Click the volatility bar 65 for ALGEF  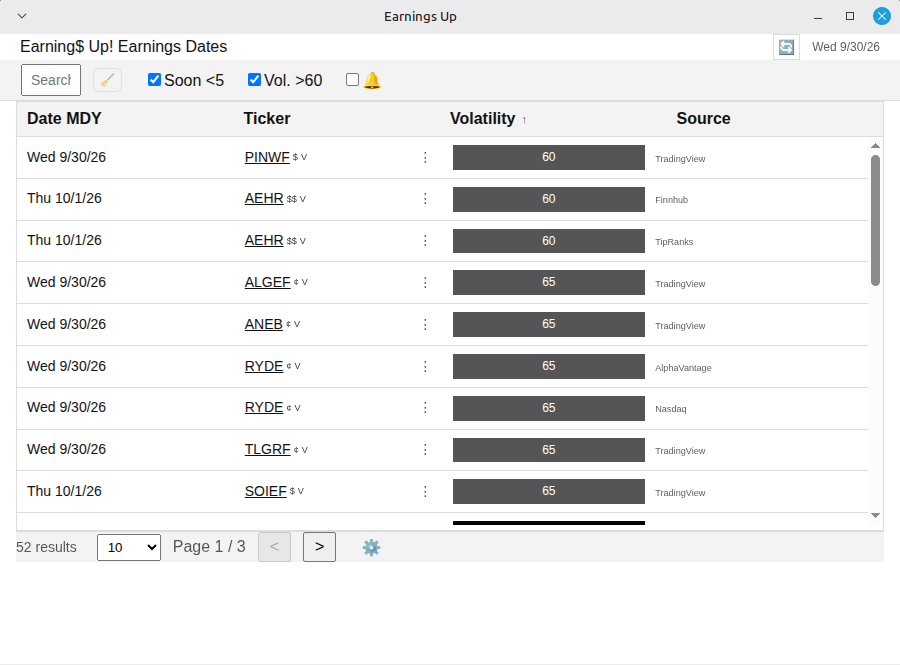click(x=549, y=282)
